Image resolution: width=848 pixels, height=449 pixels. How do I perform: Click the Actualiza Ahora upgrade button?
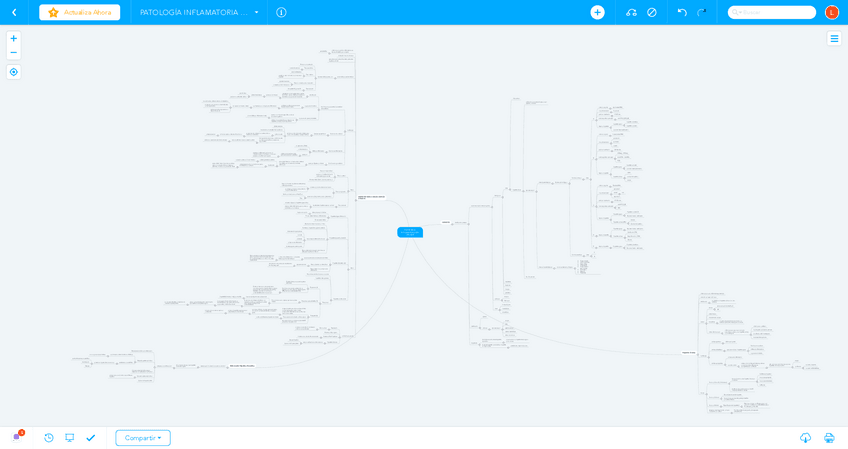click(x=79, y=12)
